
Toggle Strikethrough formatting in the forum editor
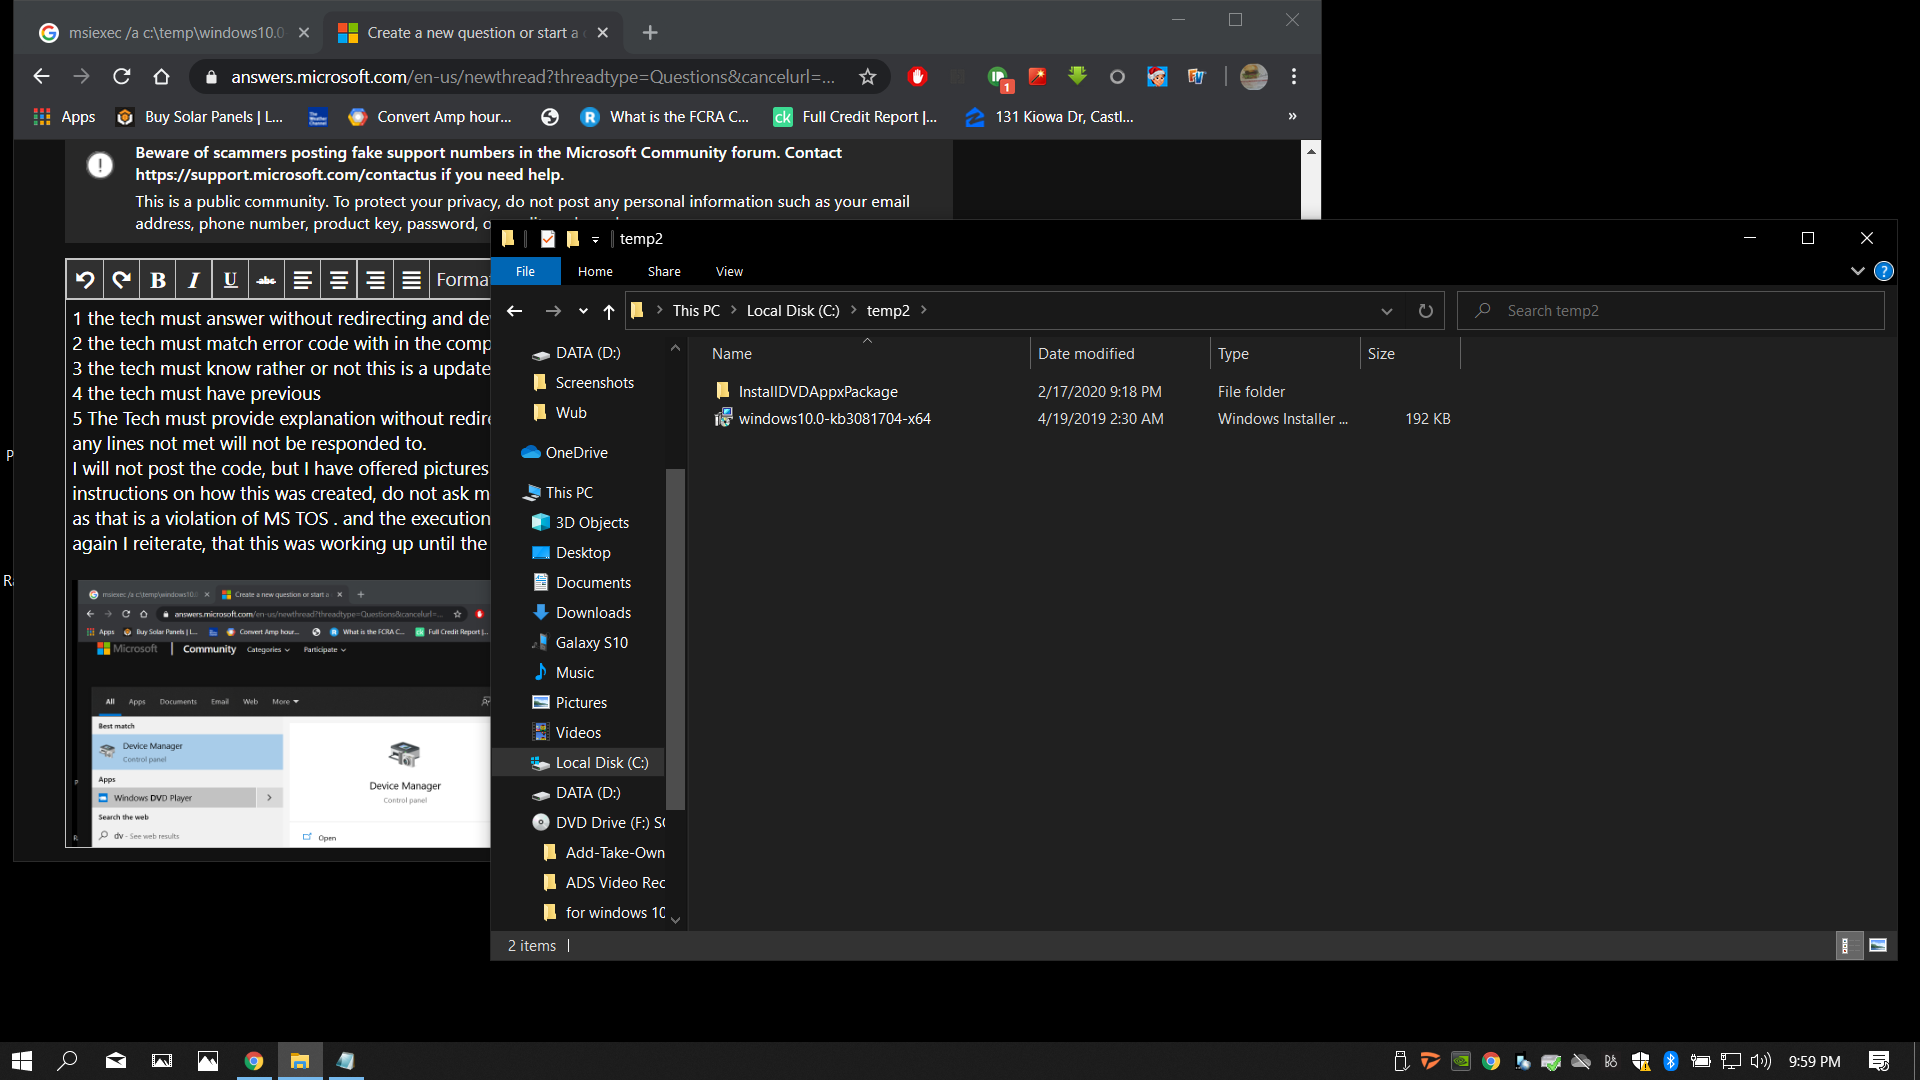(266, 280)
